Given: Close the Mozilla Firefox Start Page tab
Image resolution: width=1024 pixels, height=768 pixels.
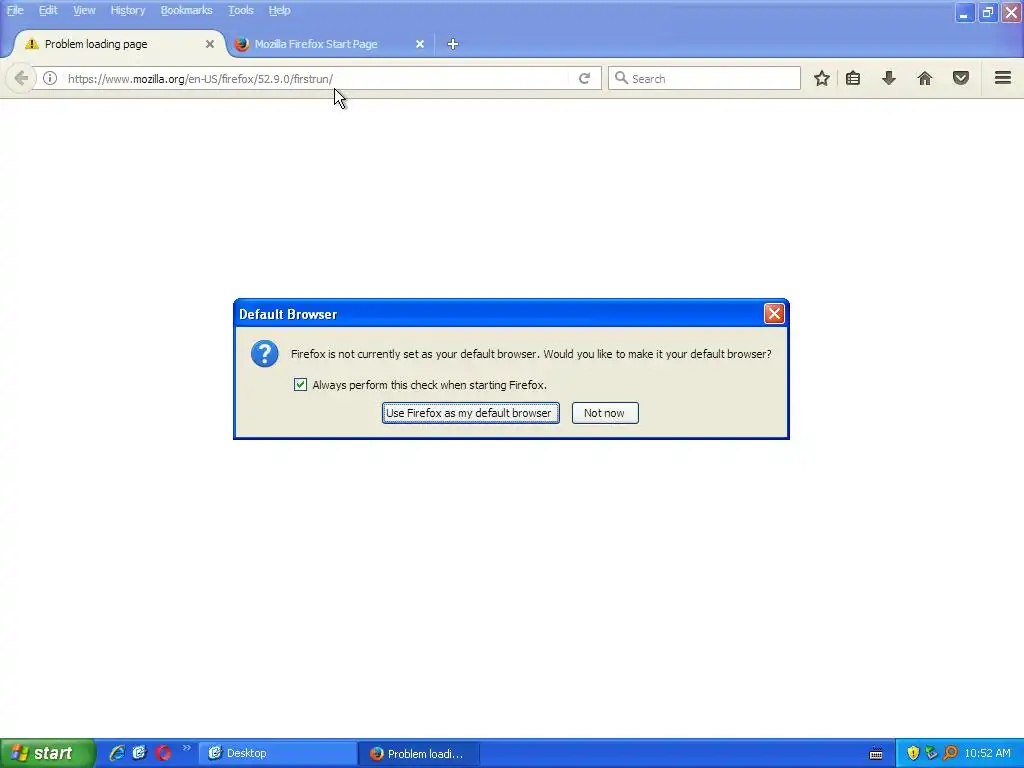Looking at the screenshot, I should [420, 44].
